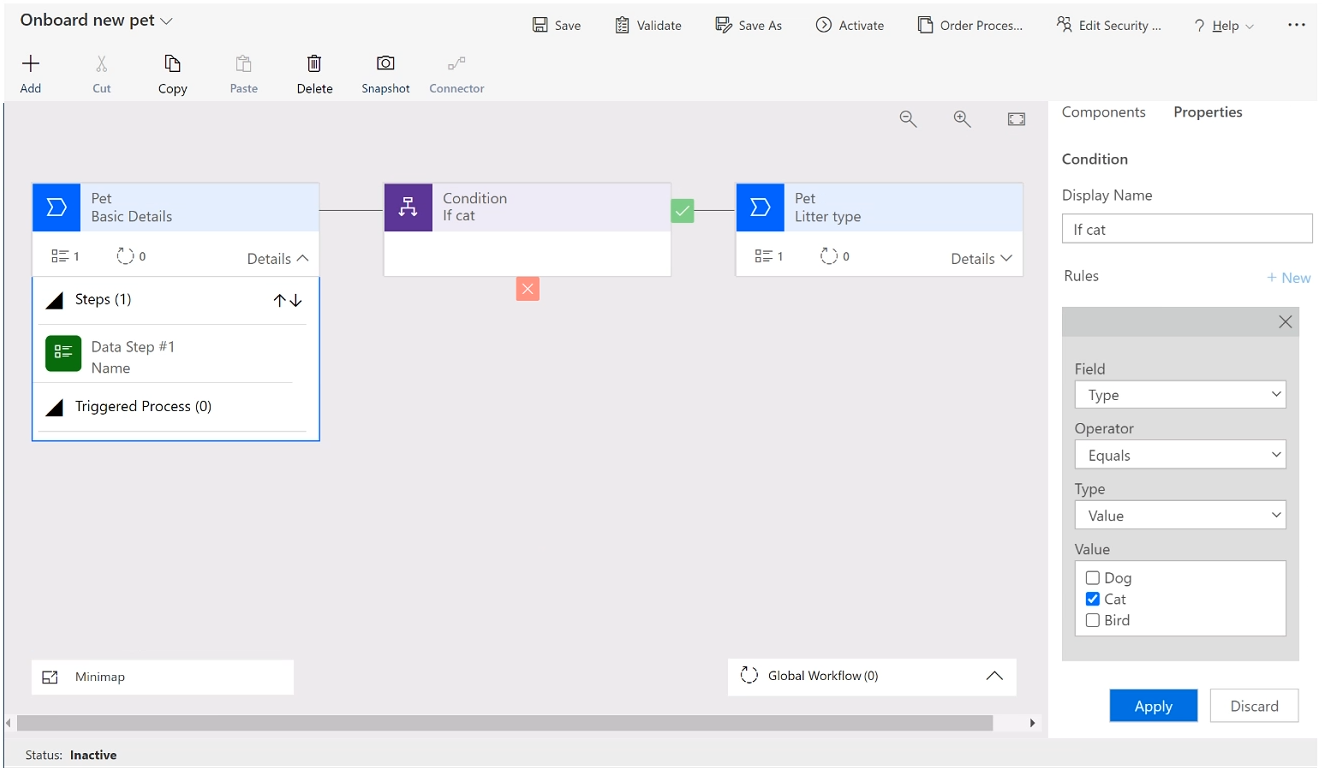Zoom in the canvas with magnifier plus

(962, 119)
